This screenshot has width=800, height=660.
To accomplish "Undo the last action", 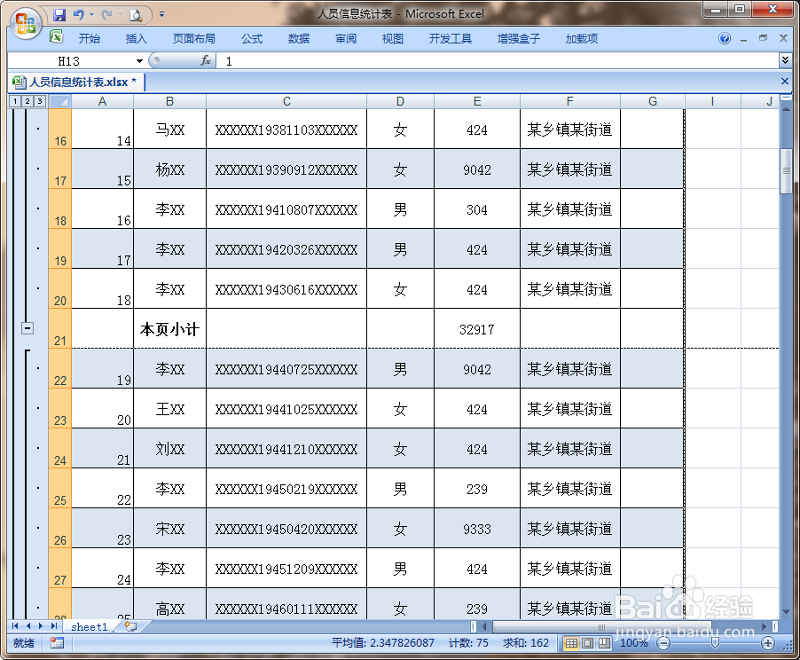I will coord(78,15).
